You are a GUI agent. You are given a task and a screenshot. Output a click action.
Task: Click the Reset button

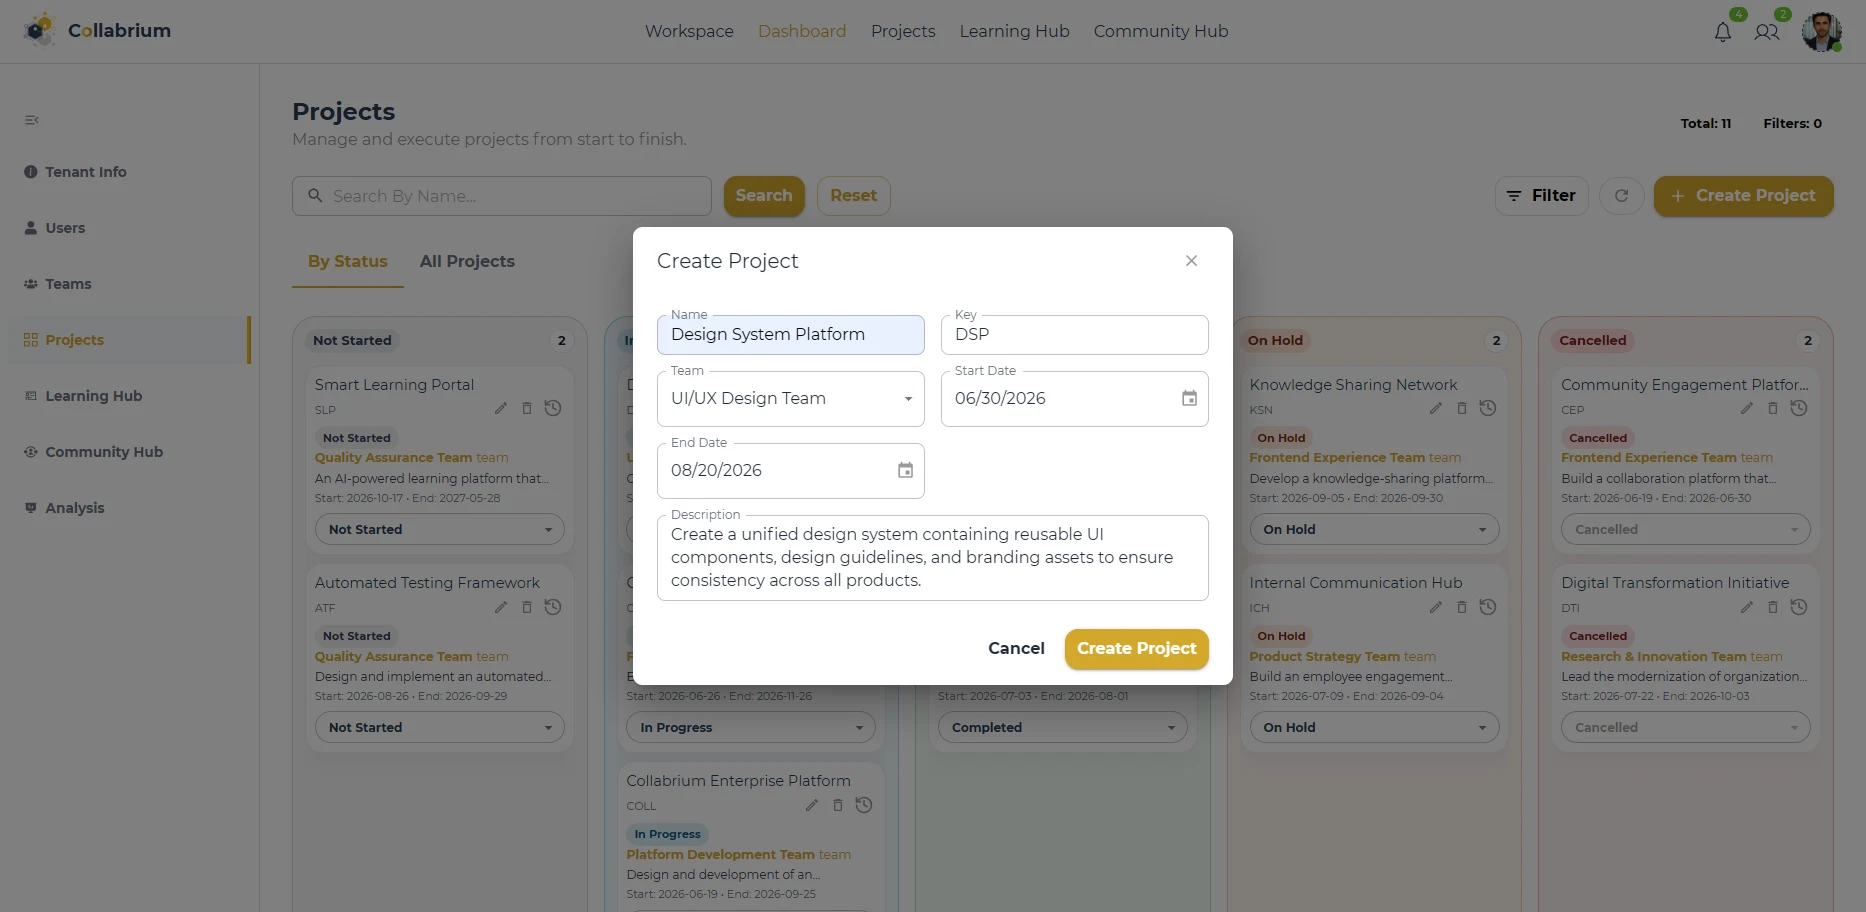pos(853,196)
